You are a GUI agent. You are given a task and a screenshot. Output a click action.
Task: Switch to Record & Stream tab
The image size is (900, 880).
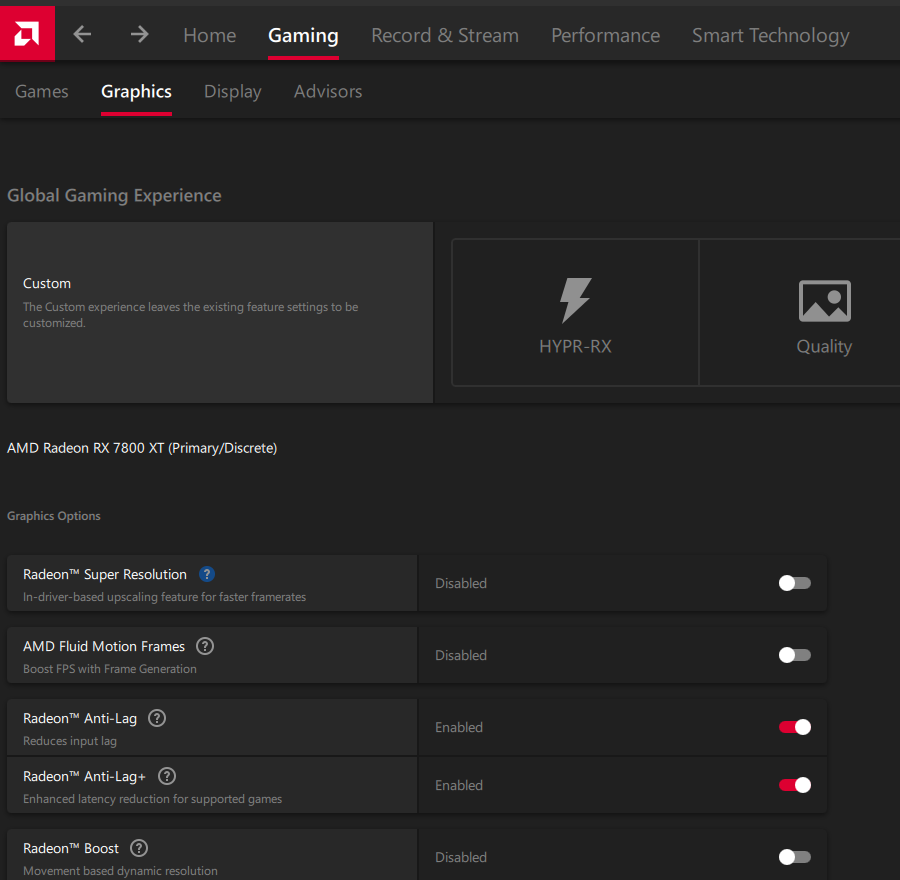445,36
